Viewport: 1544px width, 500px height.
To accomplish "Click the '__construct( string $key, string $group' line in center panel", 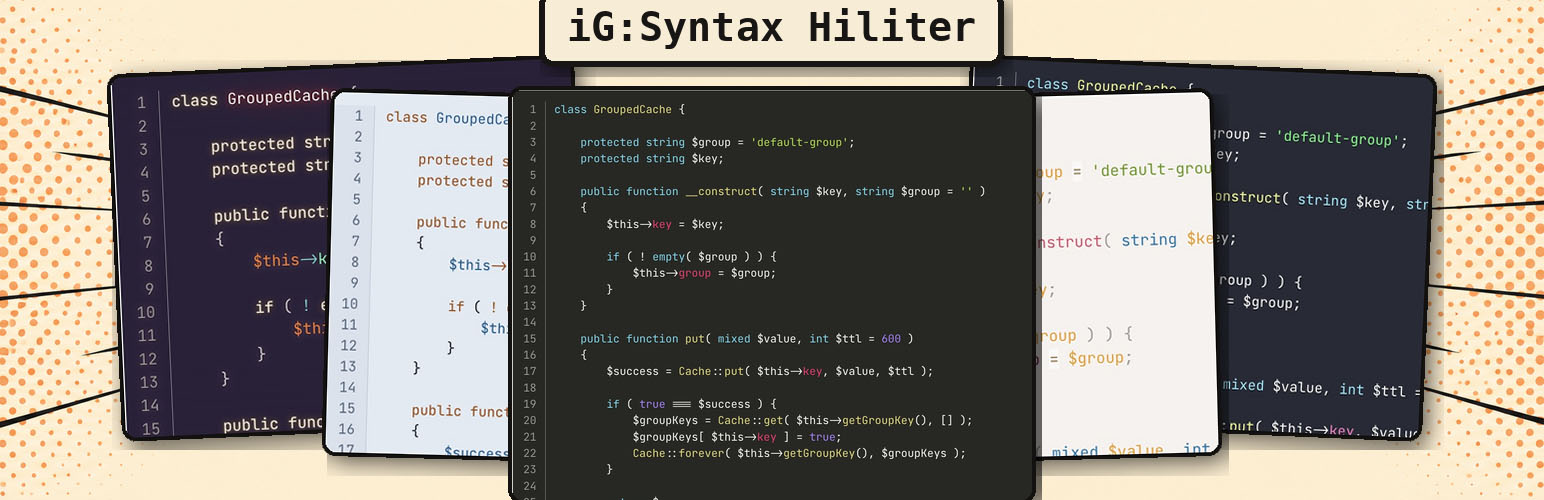I will (x=783, y=191).
